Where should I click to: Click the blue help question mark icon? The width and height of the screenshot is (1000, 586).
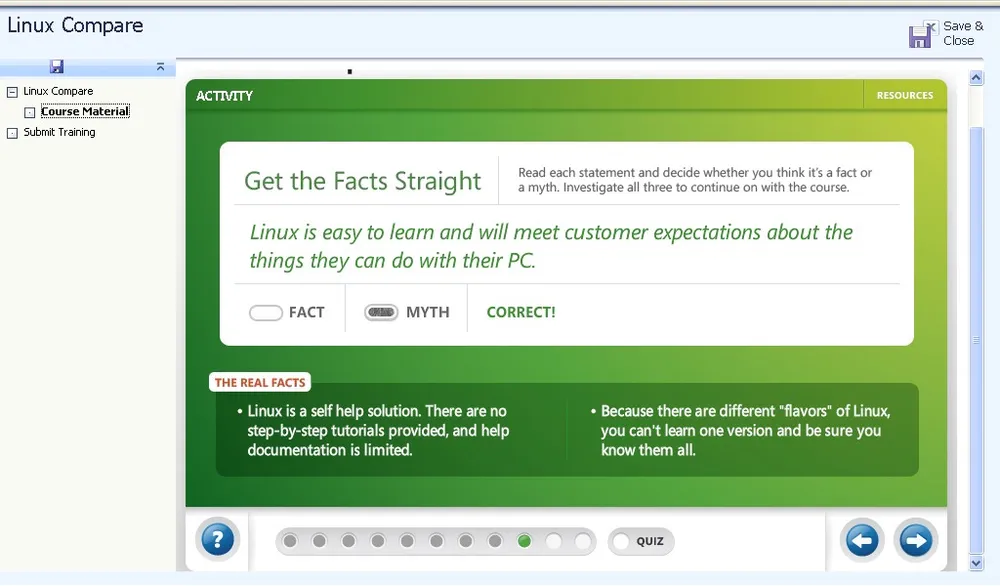click(217, 541)
